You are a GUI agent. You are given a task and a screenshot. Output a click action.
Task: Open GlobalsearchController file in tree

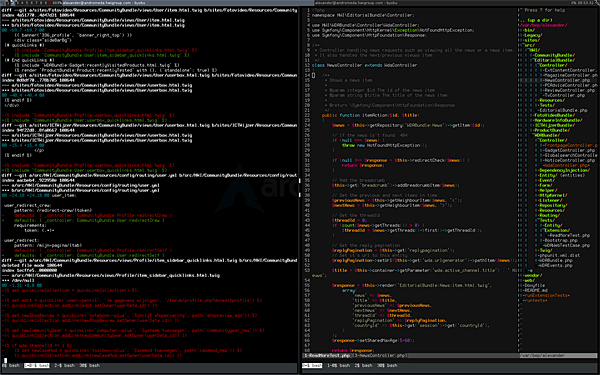coord(569,155)
